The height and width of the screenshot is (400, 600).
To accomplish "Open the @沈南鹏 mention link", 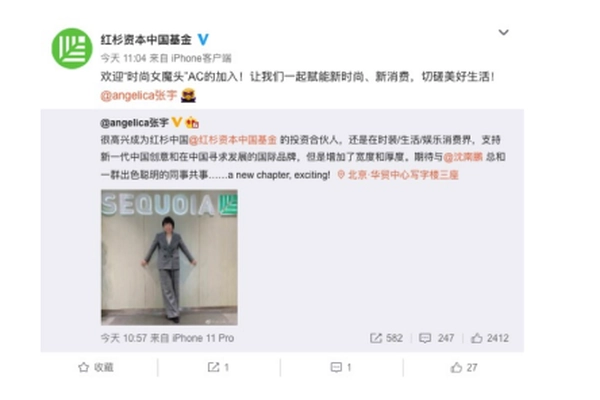I will tap(463, 157).
